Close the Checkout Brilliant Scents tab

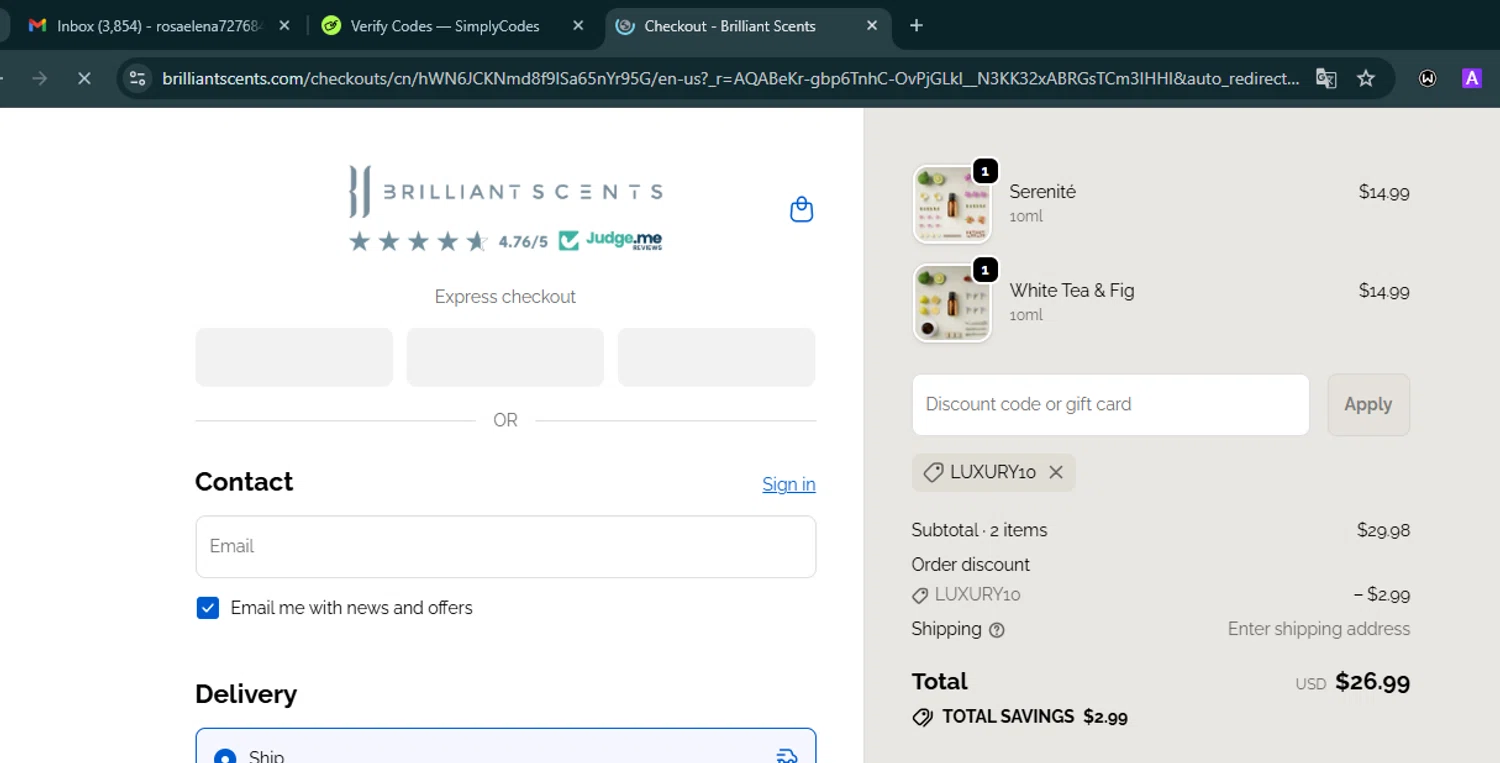click(x=872, y=26)
